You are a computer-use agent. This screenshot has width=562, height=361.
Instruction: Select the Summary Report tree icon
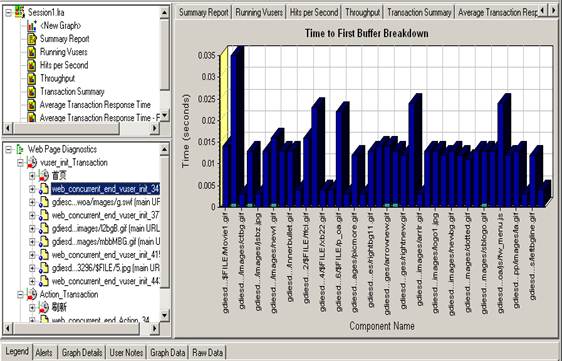click(32, 39)
